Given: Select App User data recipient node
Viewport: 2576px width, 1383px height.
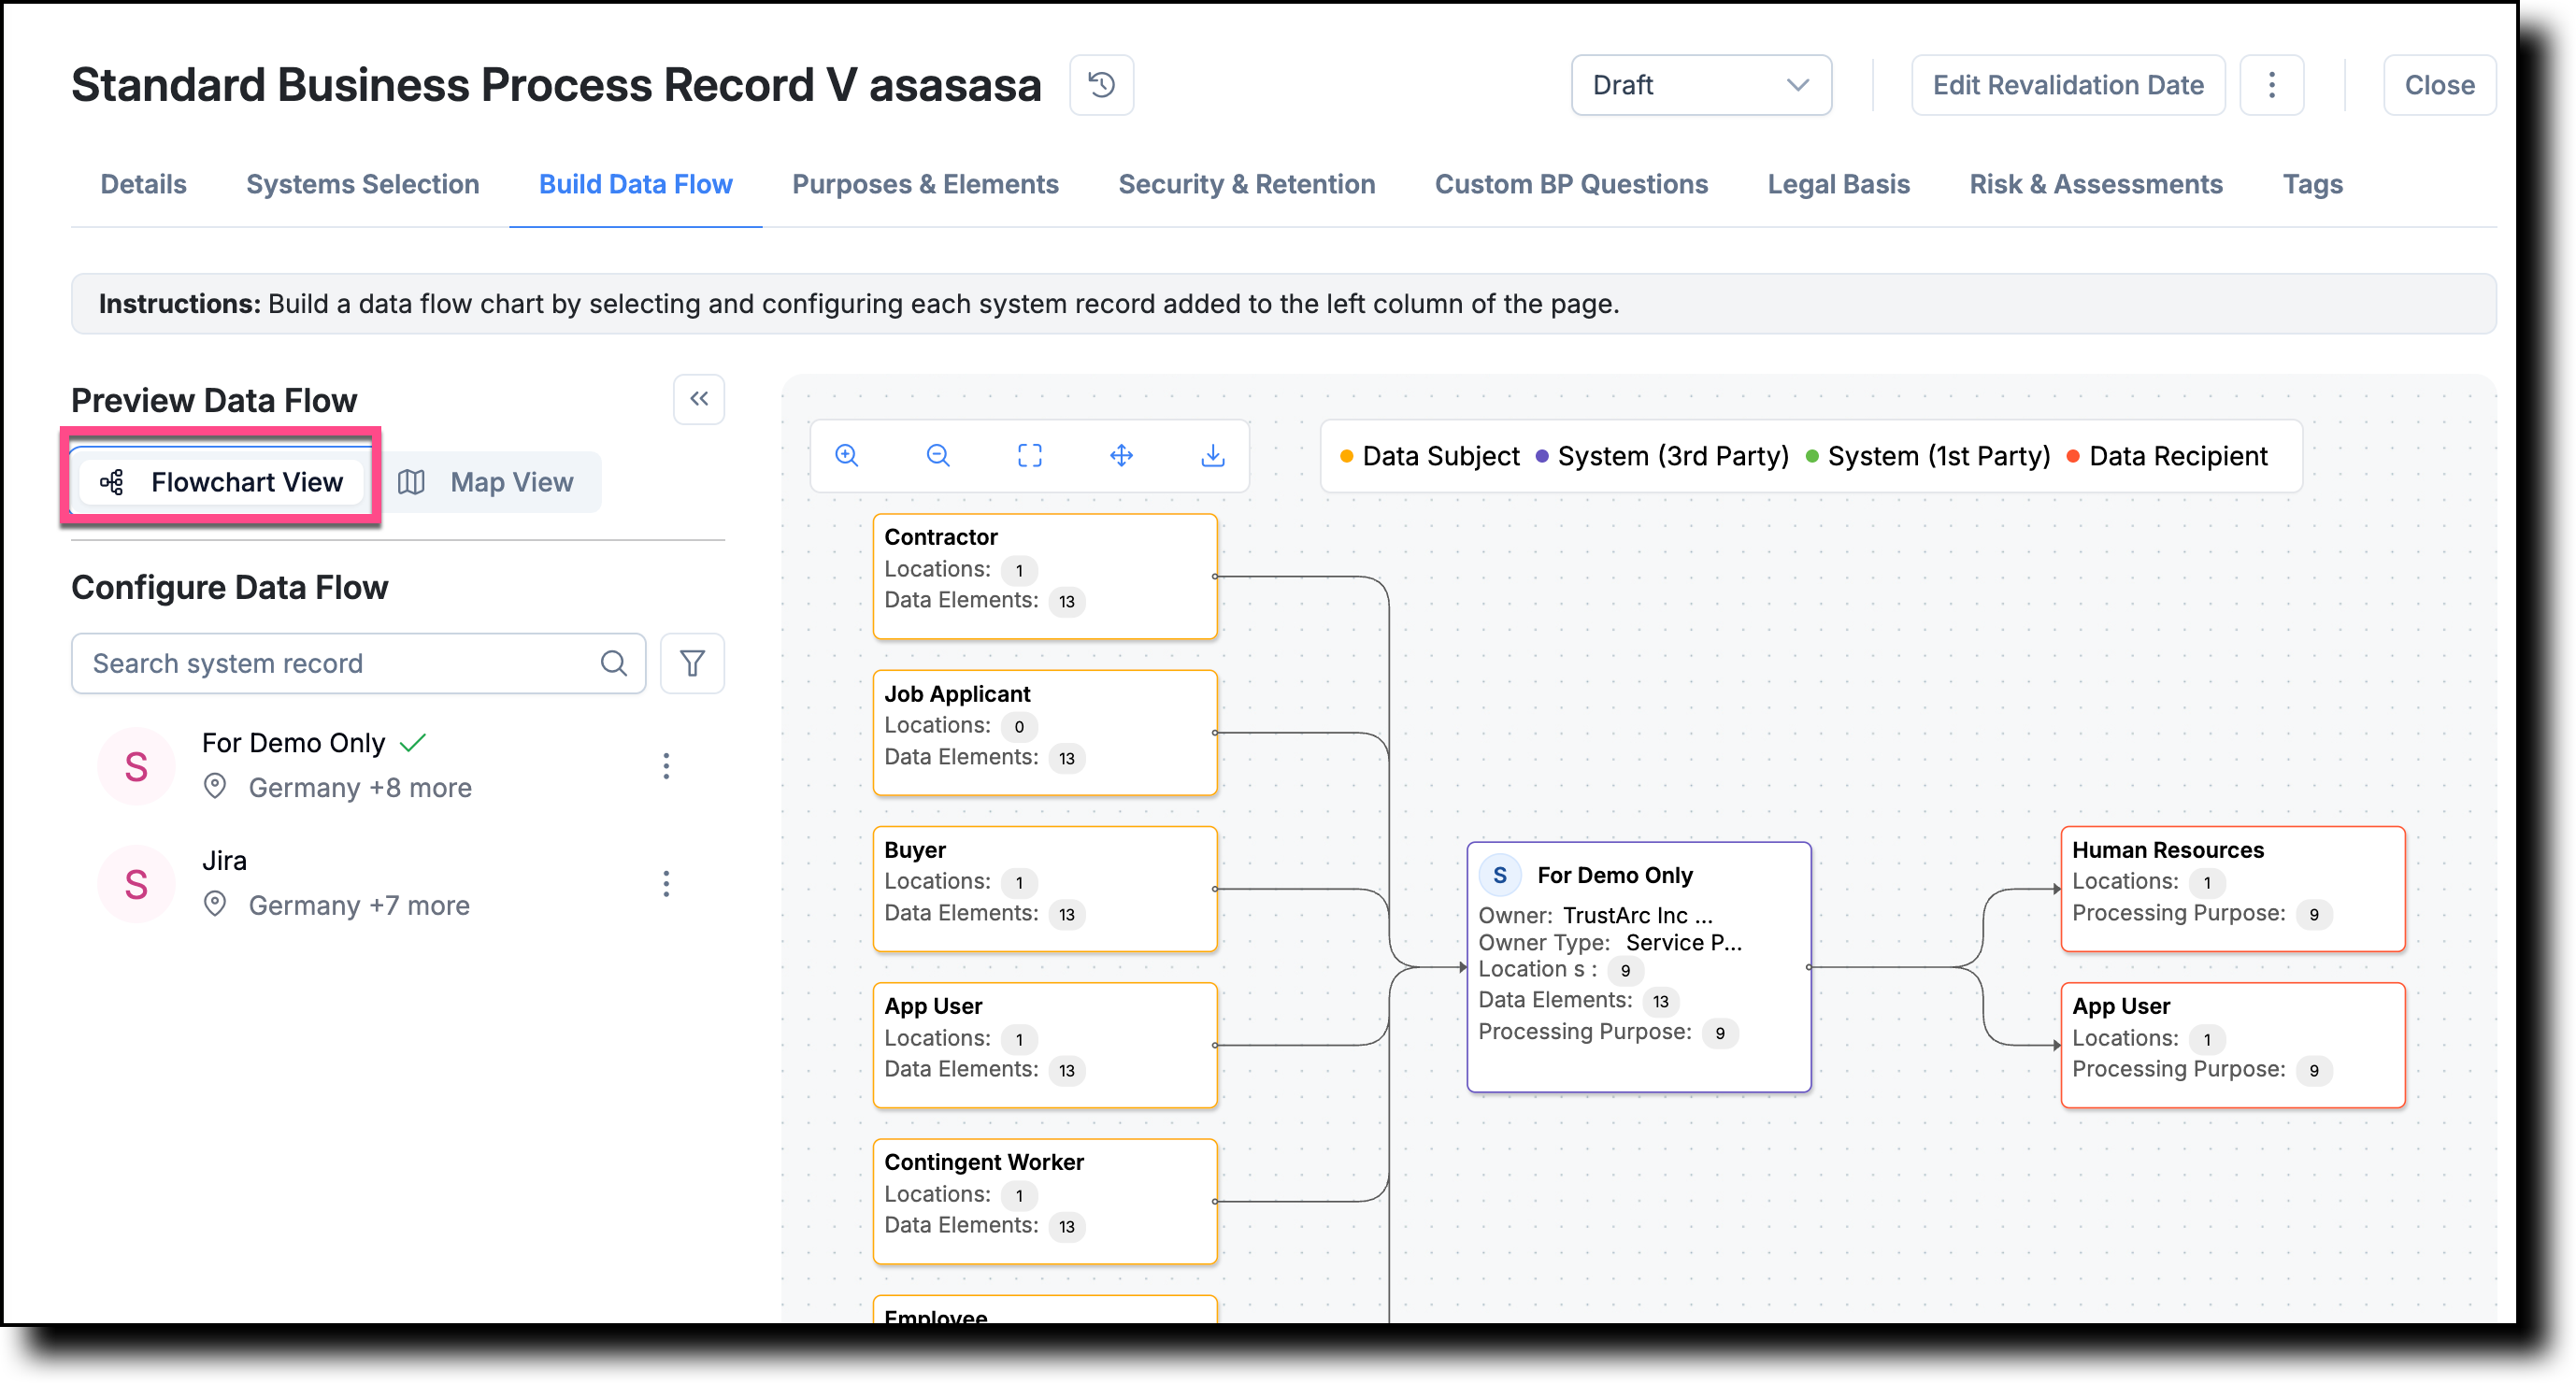Looking at the screenshot, I should tap(2232, 1044).
